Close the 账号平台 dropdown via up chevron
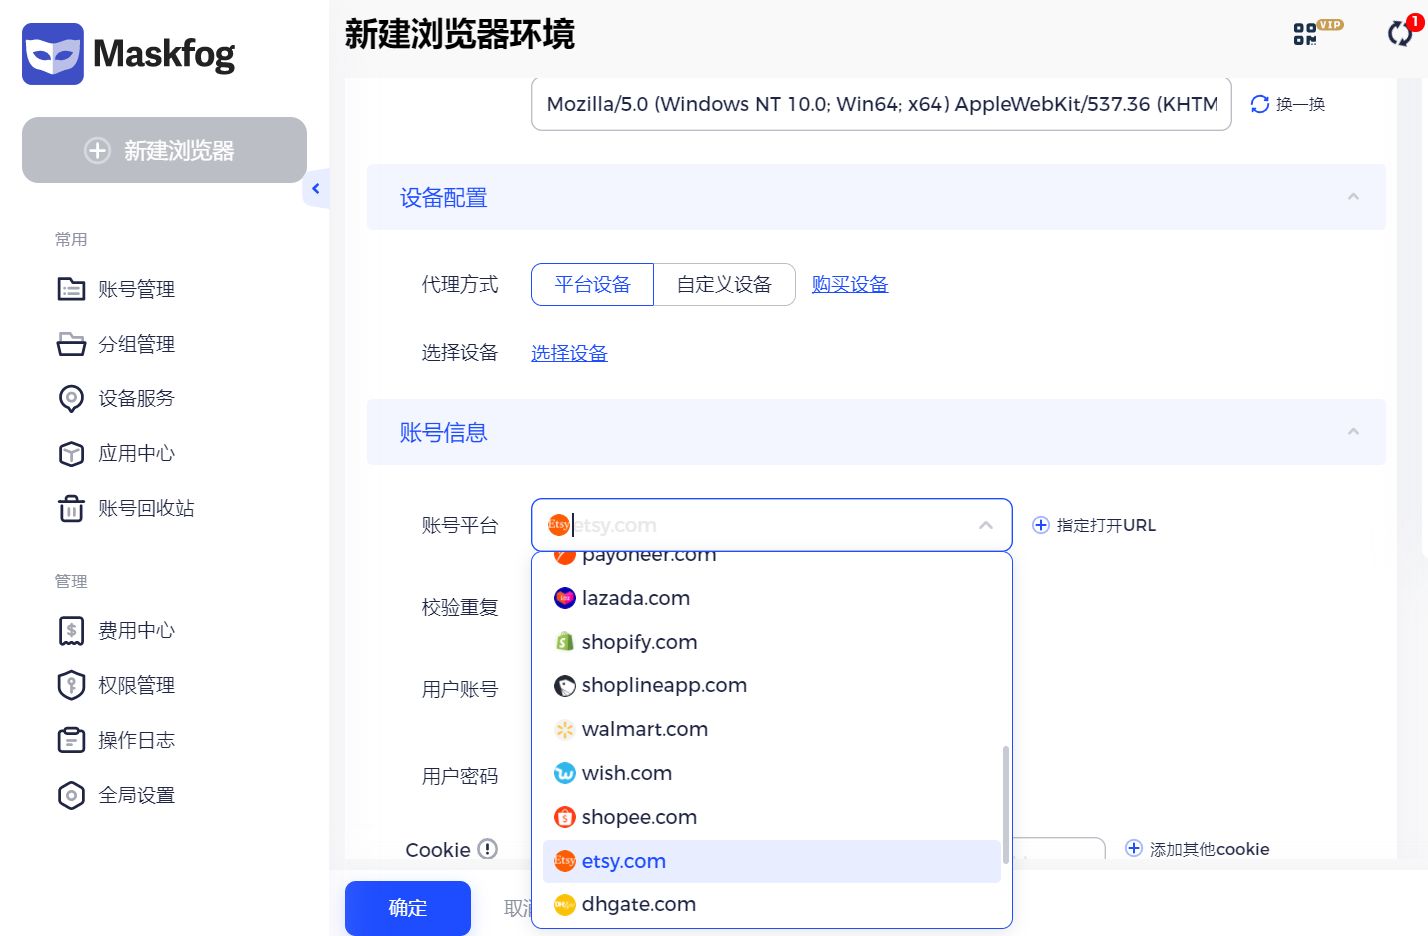 click(x=986, y=525)
